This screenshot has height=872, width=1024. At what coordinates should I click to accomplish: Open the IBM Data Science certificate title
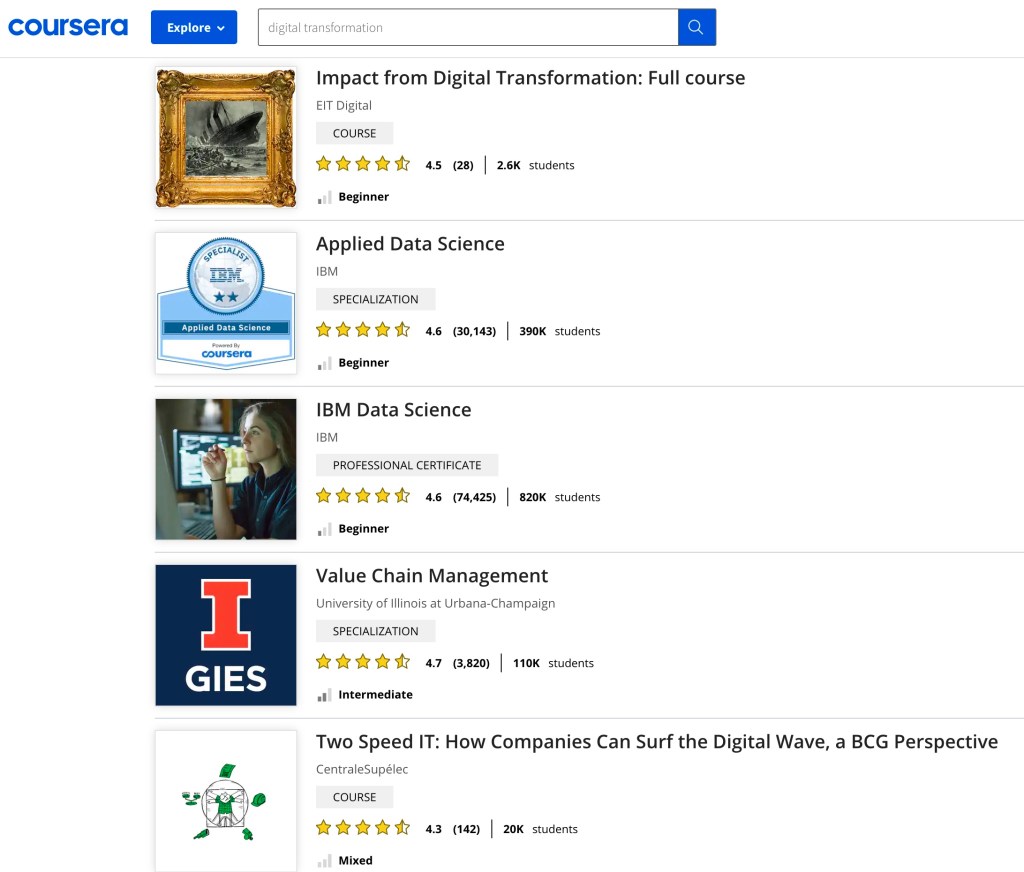(393, 410)
